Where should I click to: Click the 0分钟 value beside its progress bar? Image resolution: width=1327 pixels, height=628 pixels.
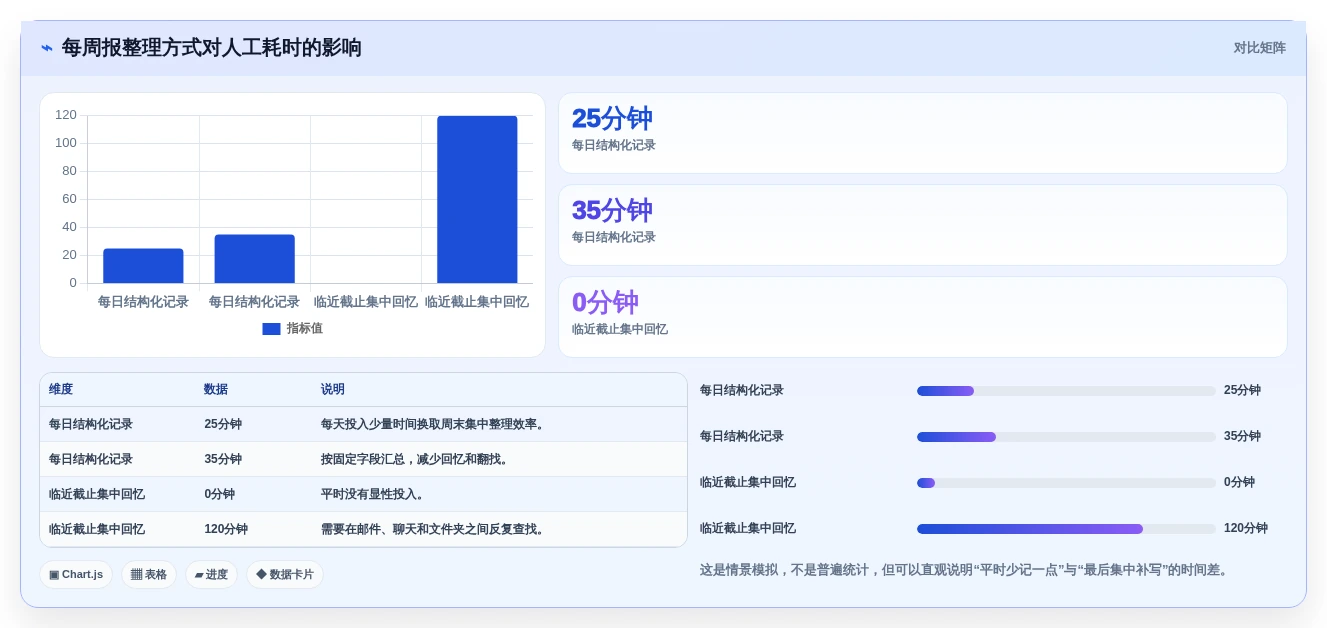1239,483
